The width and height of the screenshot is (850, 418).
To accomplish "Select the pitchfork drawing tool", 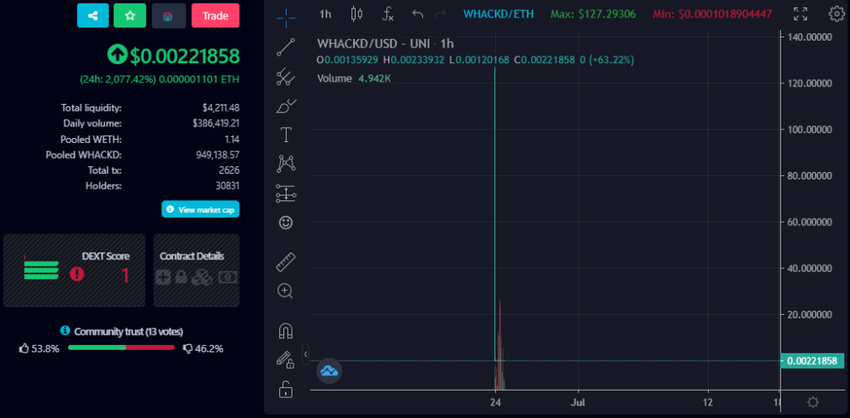I will click(286, 76).
